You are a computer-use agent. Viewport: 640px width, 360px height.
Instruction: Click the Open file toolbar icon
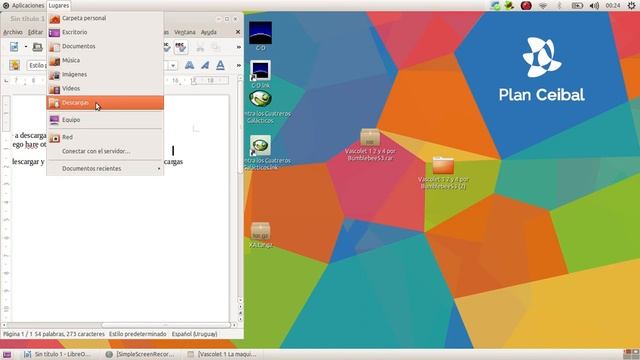[38, 47]
